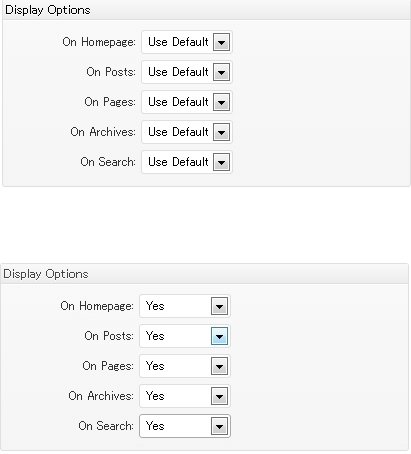Click On Pages label beside Yes dropdown

(108, 366)
